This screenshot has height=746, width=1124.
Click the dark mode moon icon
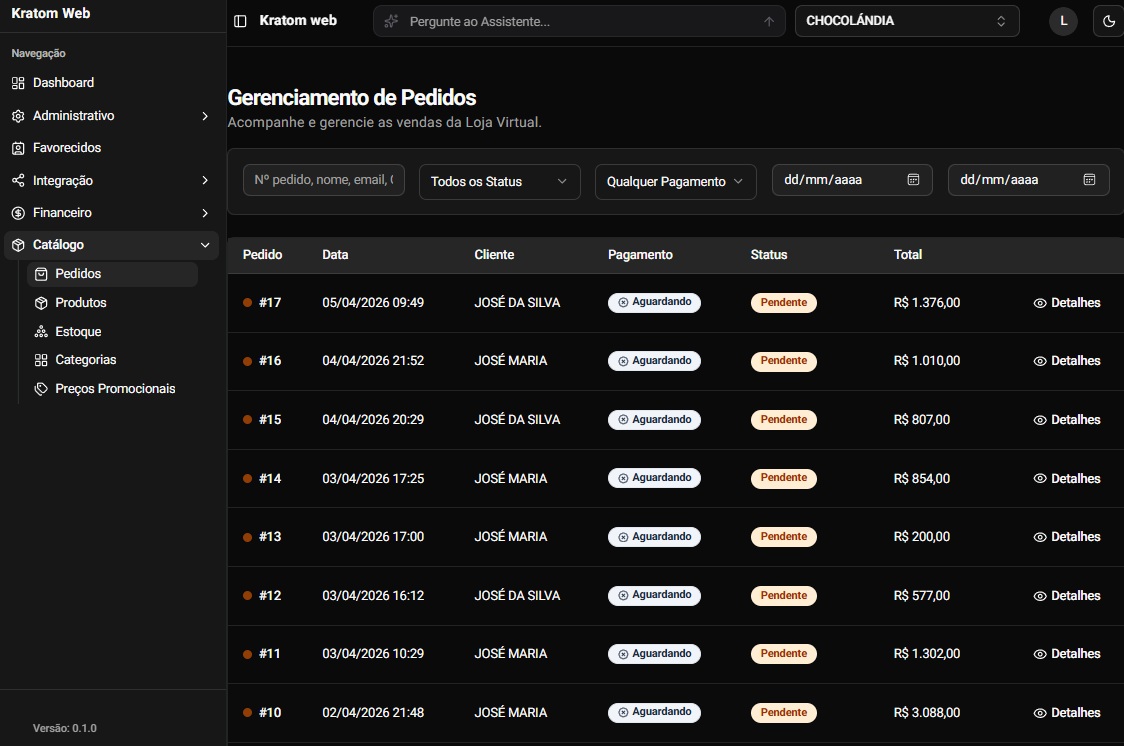pyautogui.click(x=1109, y=21)
